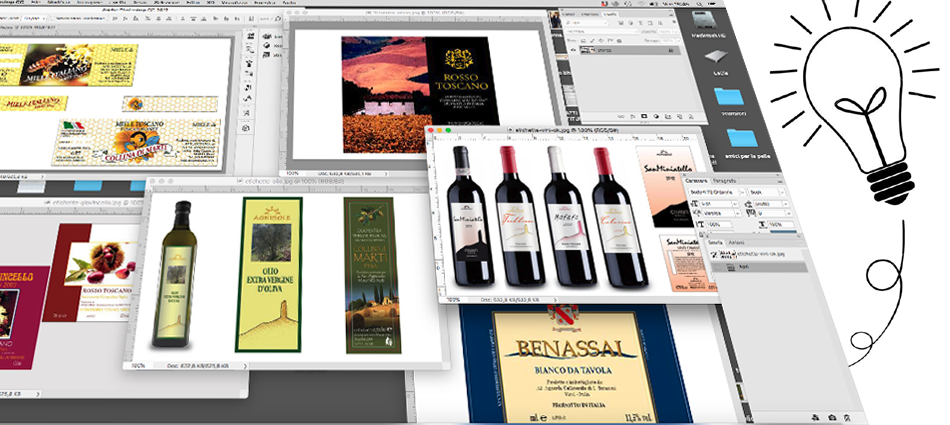
Task: Click zoom percentage in etichette-vini-ok.jpg status bar
Action: click(454, 300)
